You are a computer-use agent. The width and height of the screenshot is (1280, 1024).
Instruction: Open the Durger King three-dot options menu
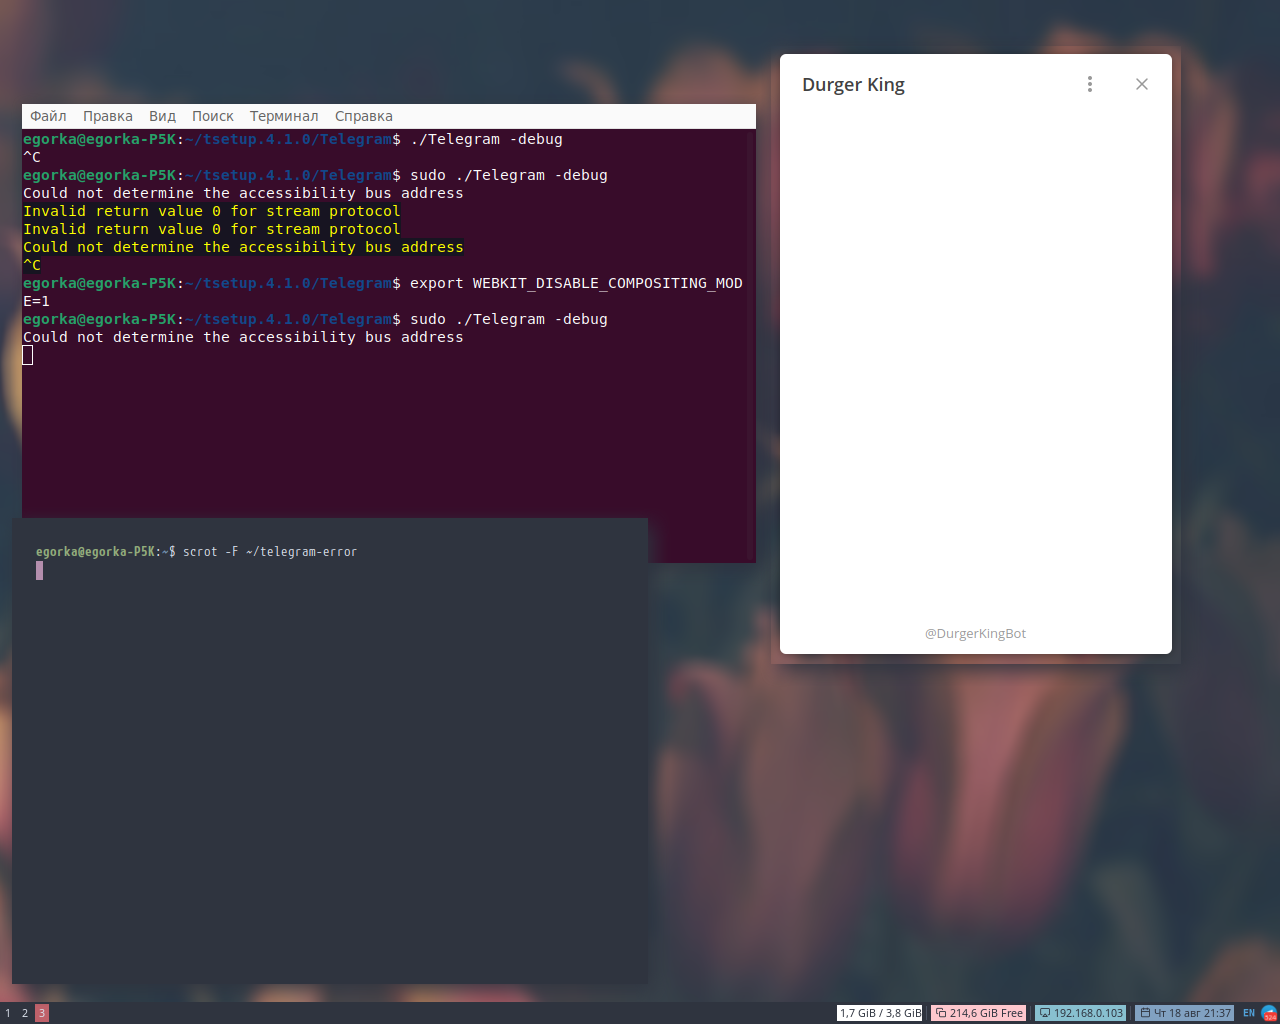coord(1090,84)
